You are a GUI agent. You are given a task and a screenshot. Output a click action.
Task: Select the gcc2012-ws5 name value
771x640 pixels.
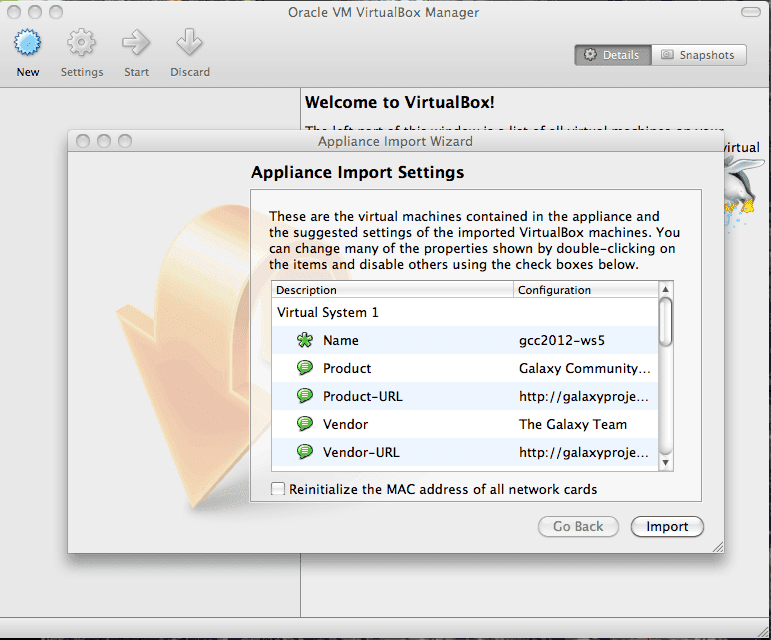[x=561, y=340]
